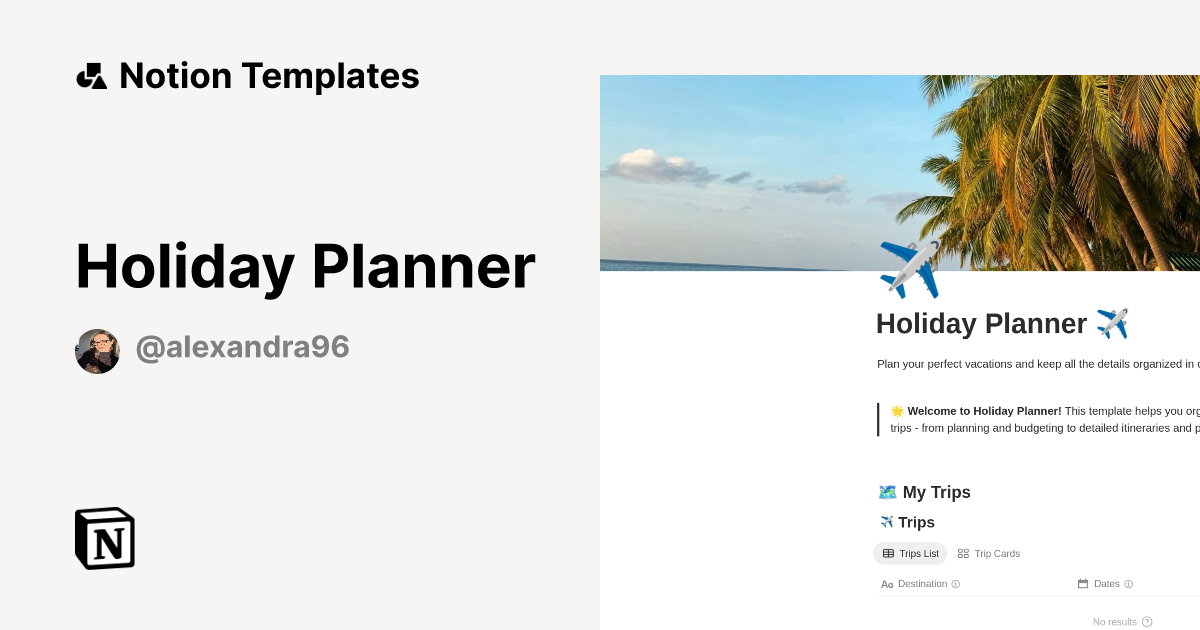The image size is (1200, 630).
Task: Switch to the Trip Cards view tab
Action: pos(988,553)
